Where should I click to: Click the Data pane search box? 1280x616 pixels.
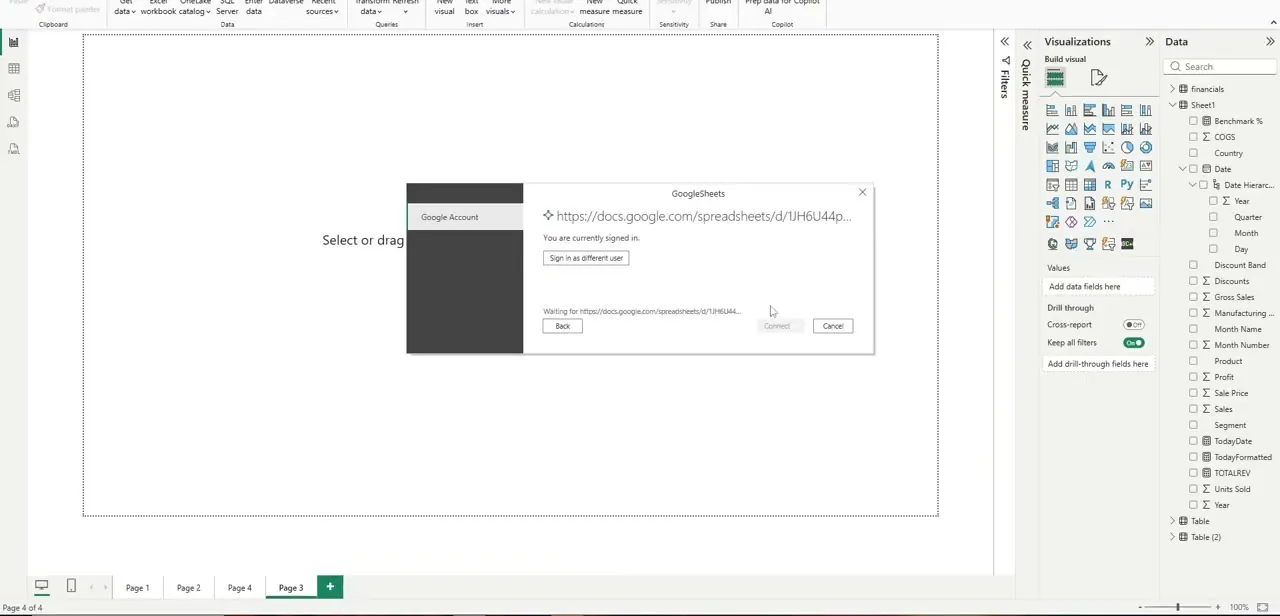(x=1220, y=67)
